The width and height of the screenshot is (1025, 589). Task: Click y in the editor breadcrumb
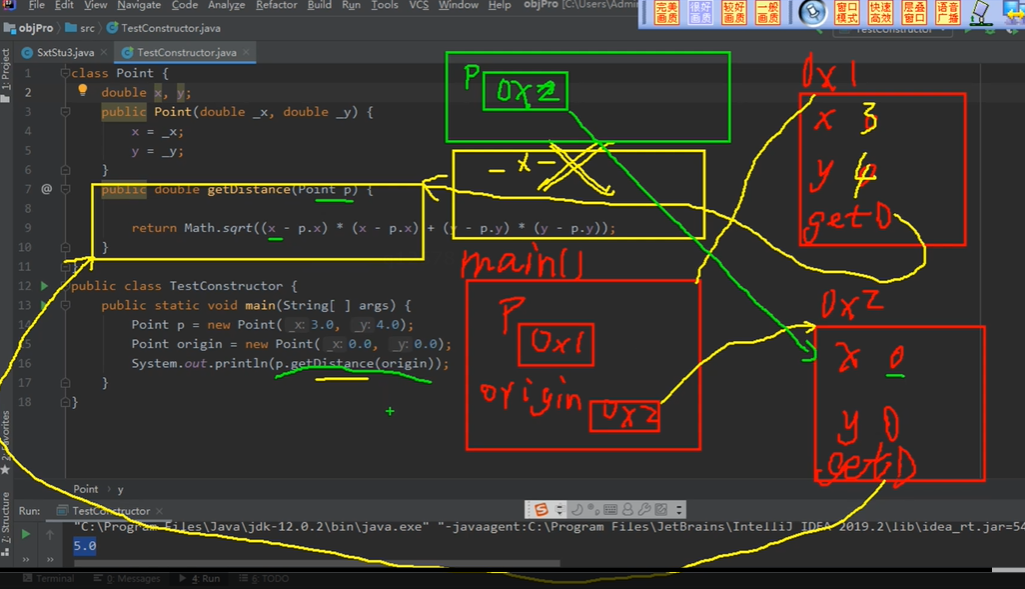120,490
